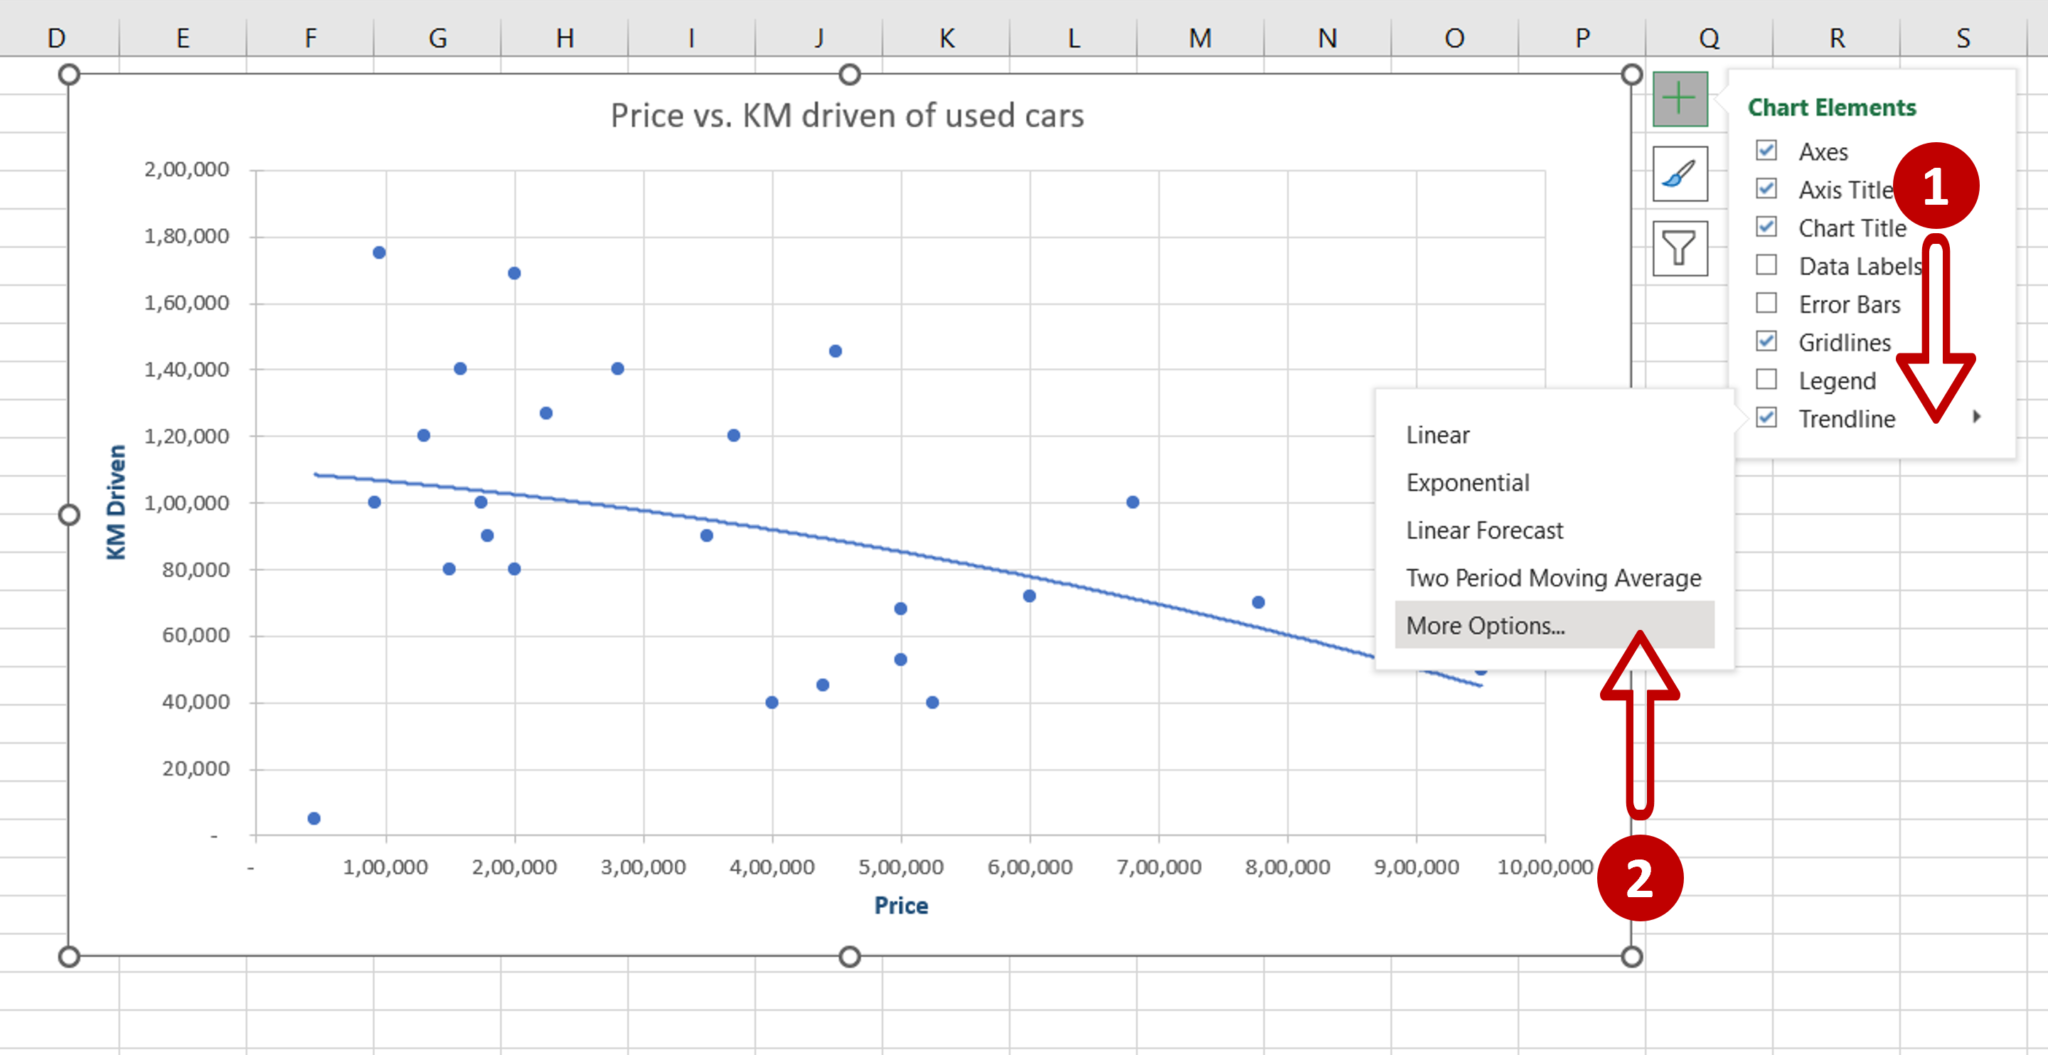The image size is (2048, 1055).
Task: Enable the Data Labels checkbox
Action: click(1765, 265)
